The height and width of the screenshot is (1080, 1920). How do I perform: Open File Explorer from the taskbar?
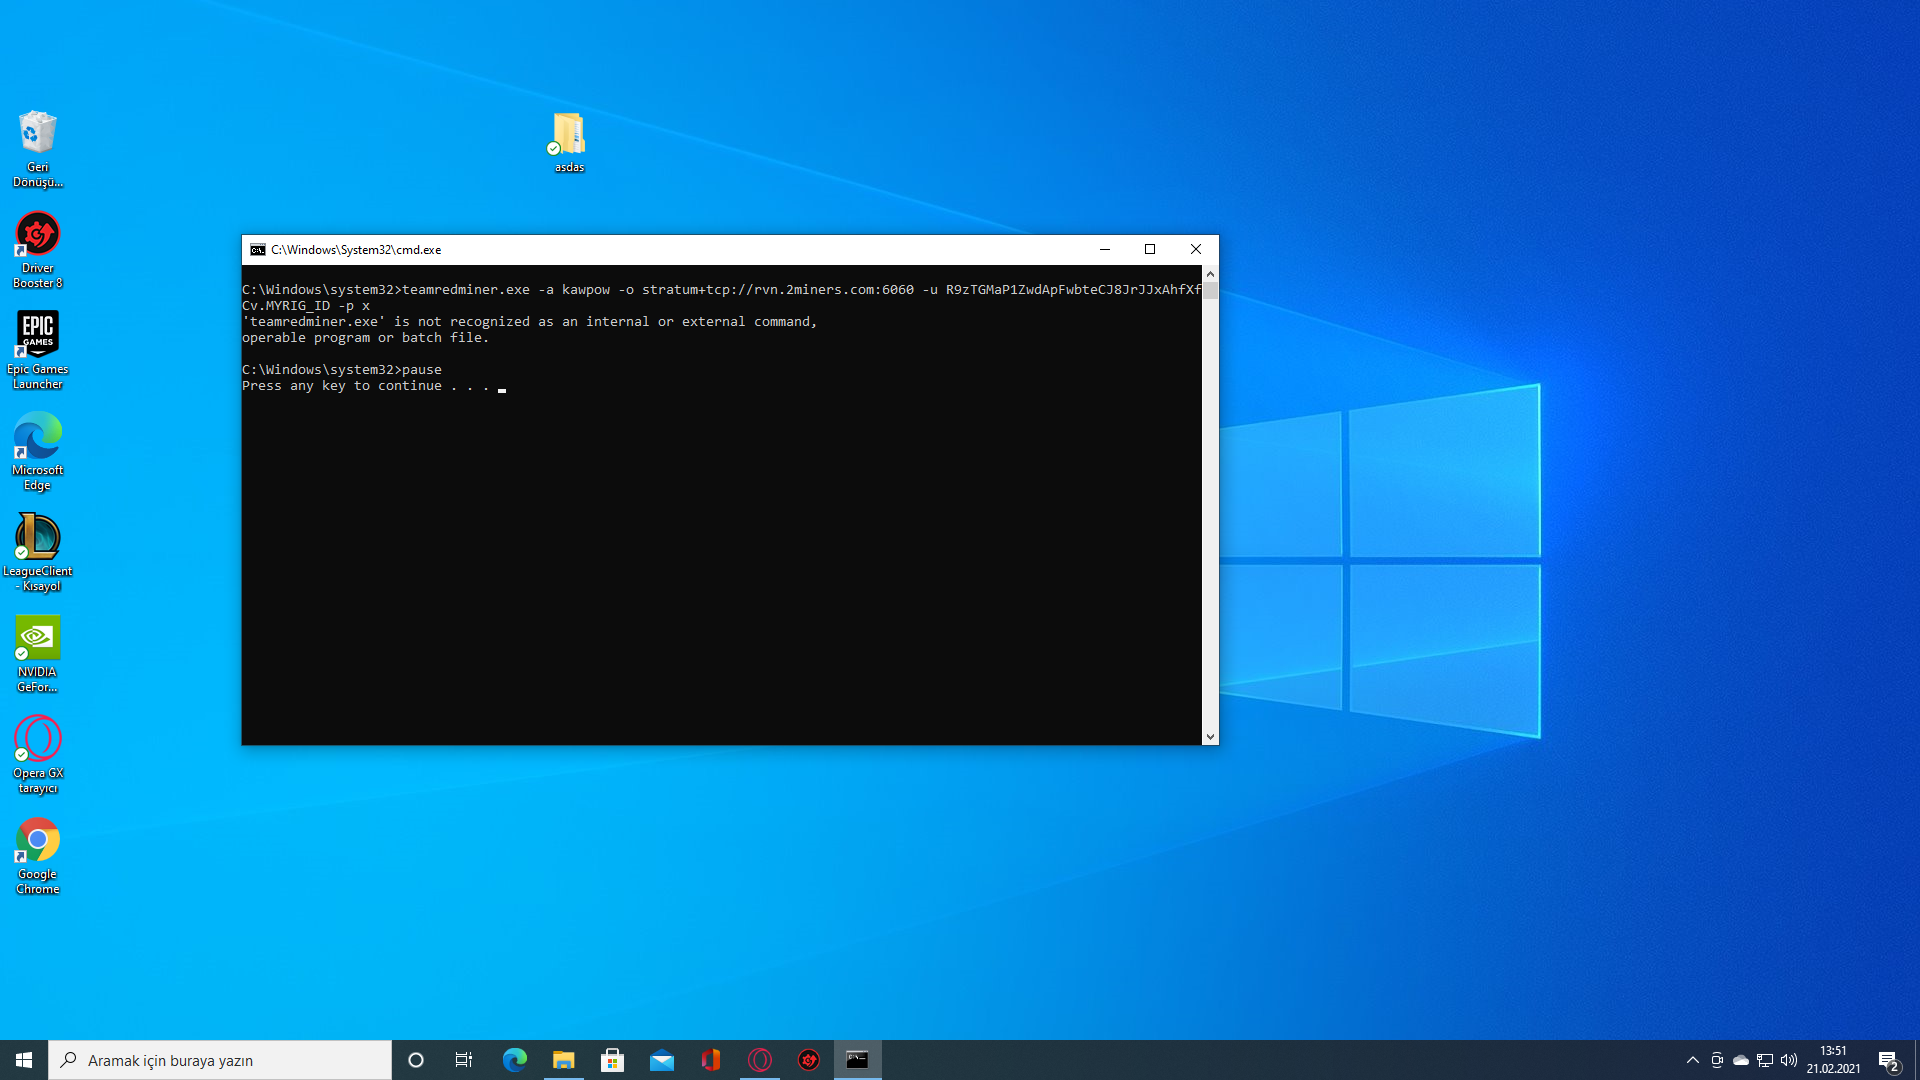(563, 1060)
